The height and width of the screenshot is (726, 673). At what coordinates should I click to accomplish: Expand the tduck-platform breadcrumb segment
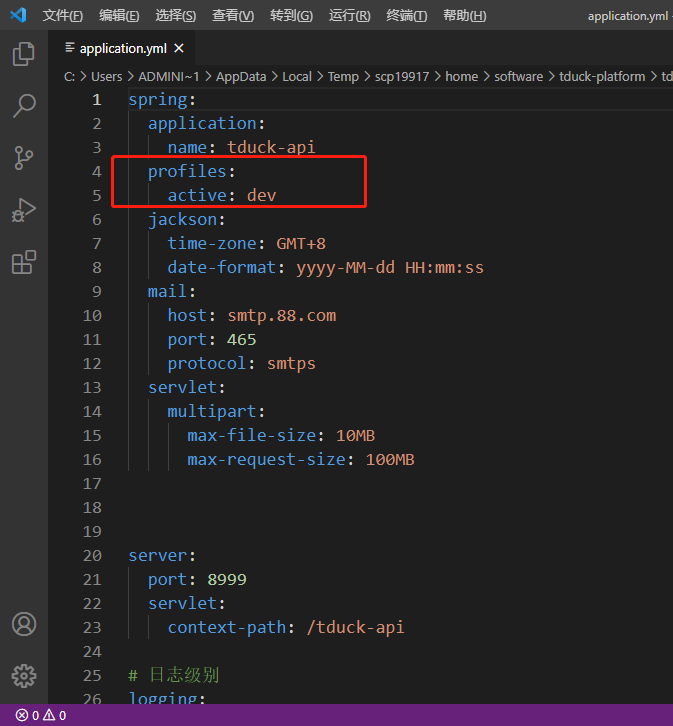601,76
